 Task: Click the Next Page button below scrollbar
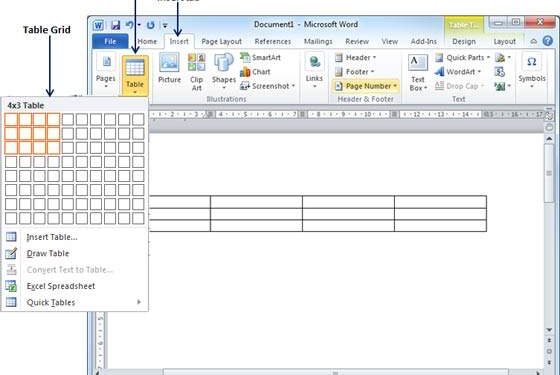point(549,363)
